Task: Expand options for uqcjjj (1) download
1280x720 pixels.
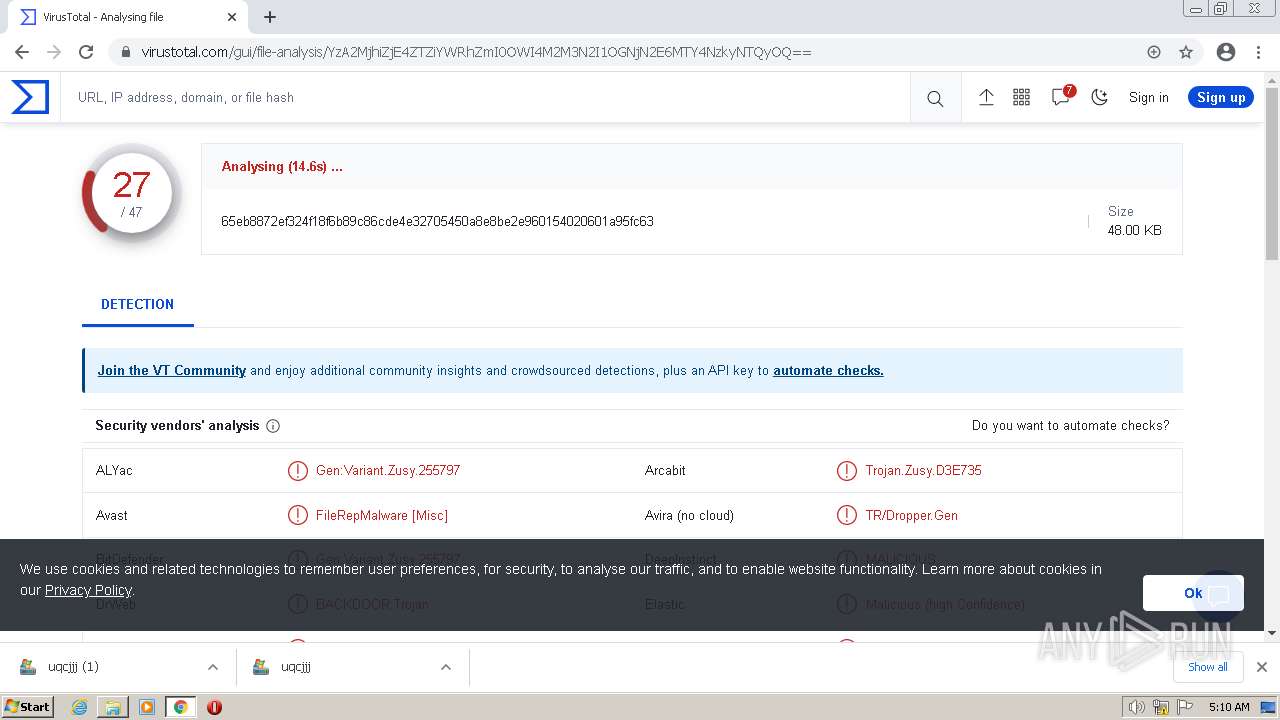Action: (213, 667)
